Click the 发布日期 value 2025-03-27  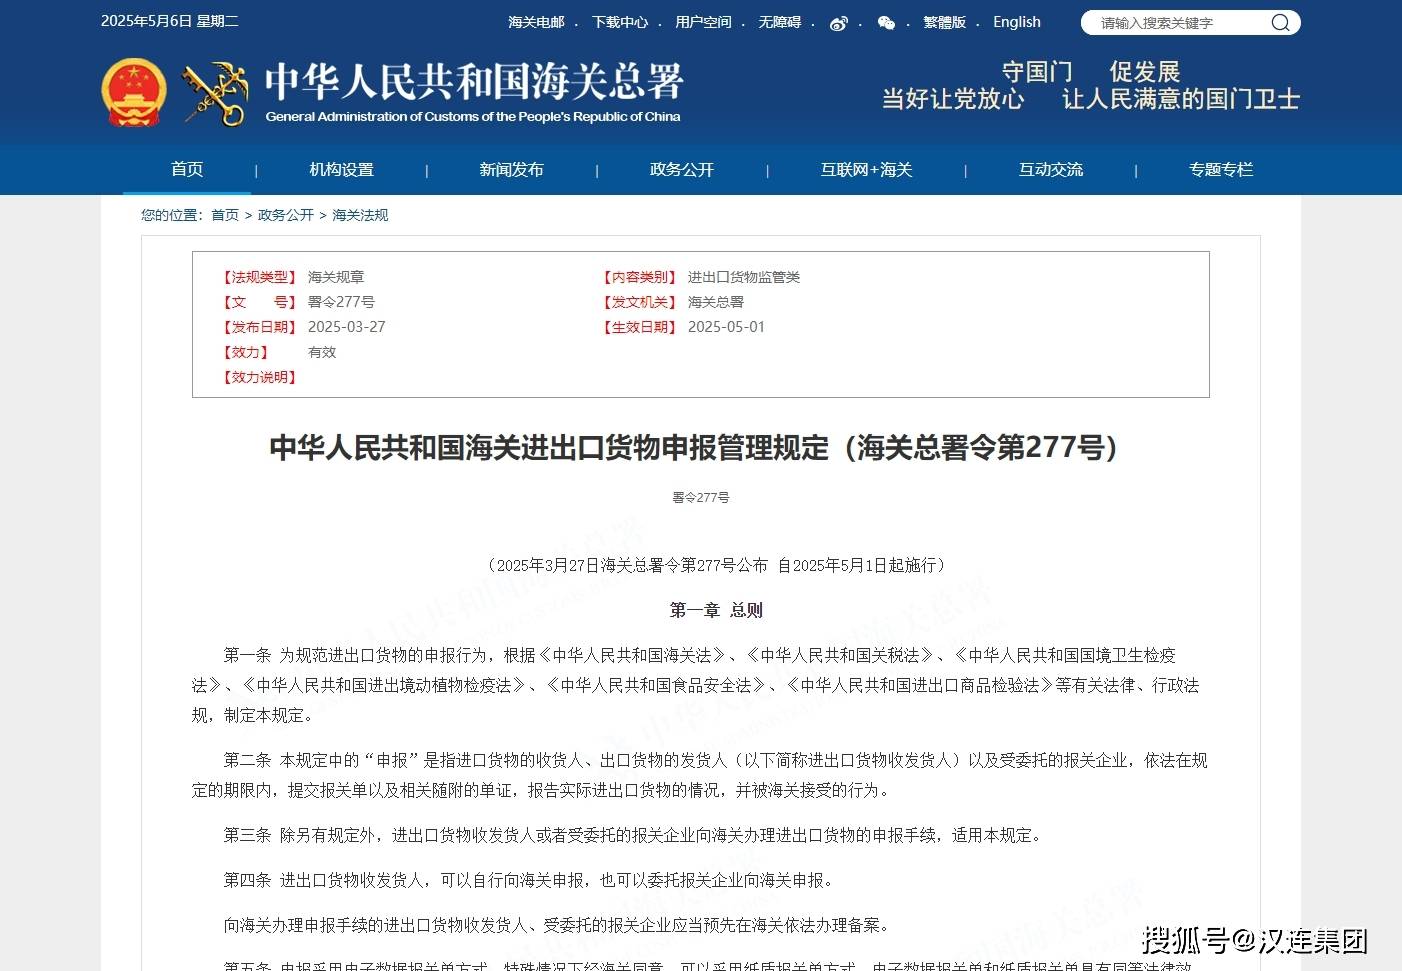pyautogui.click(x=346, y=327)
